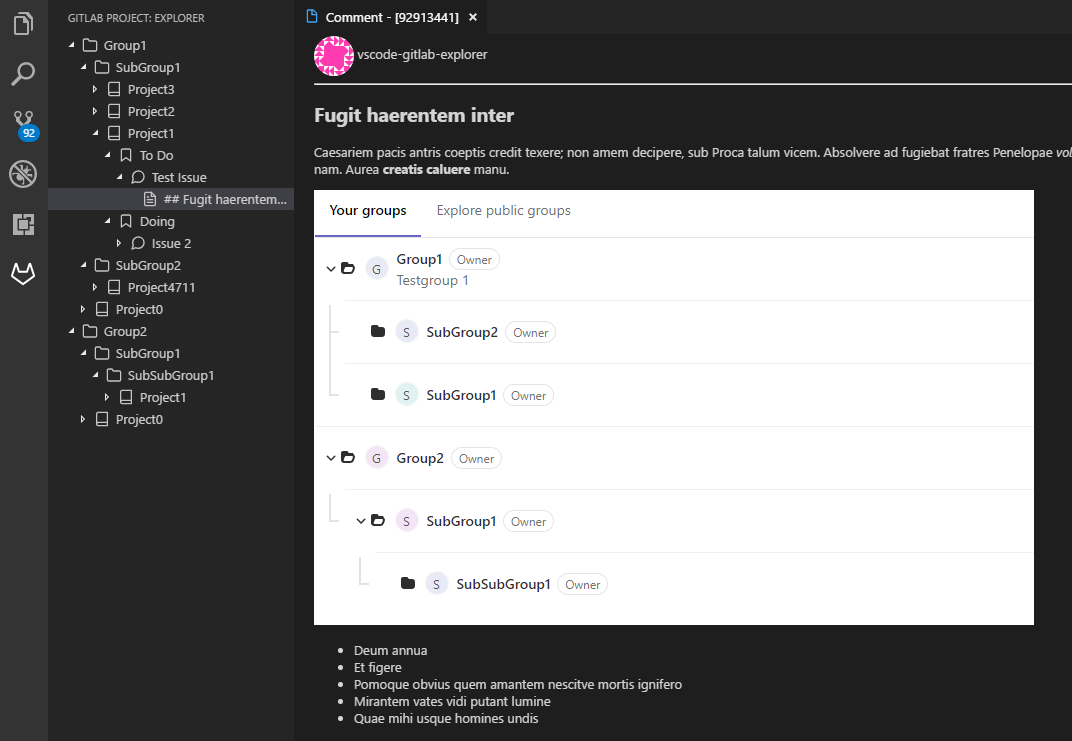The image size is (1072, 741).
Task: Open the Extensions view
Action: [x=22, y=224]
